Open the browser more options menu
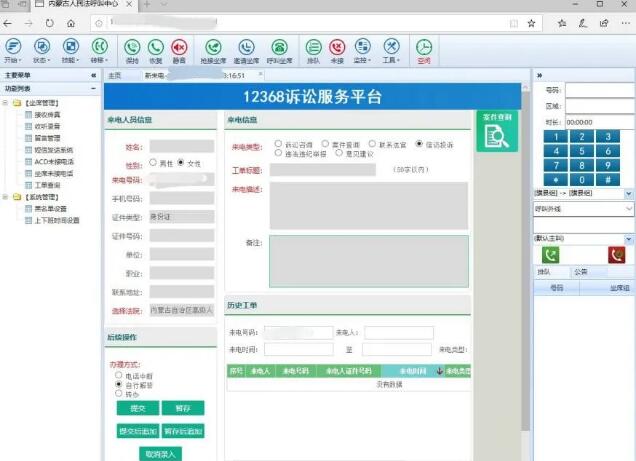Screen dimensions: 636x461 [x=625, y=24]
